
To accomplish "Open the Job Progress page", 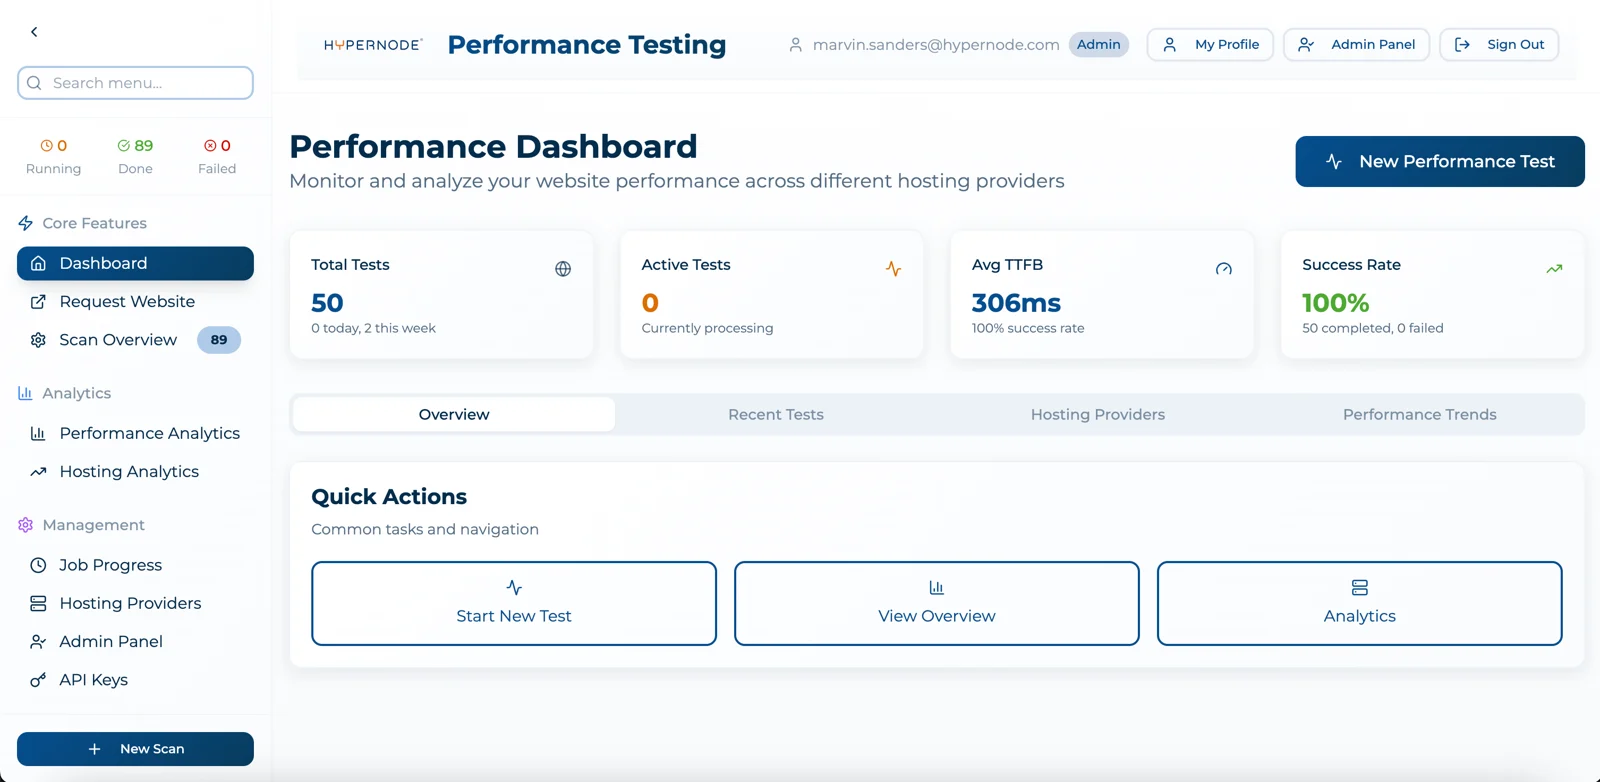I will tap(135, 565).
